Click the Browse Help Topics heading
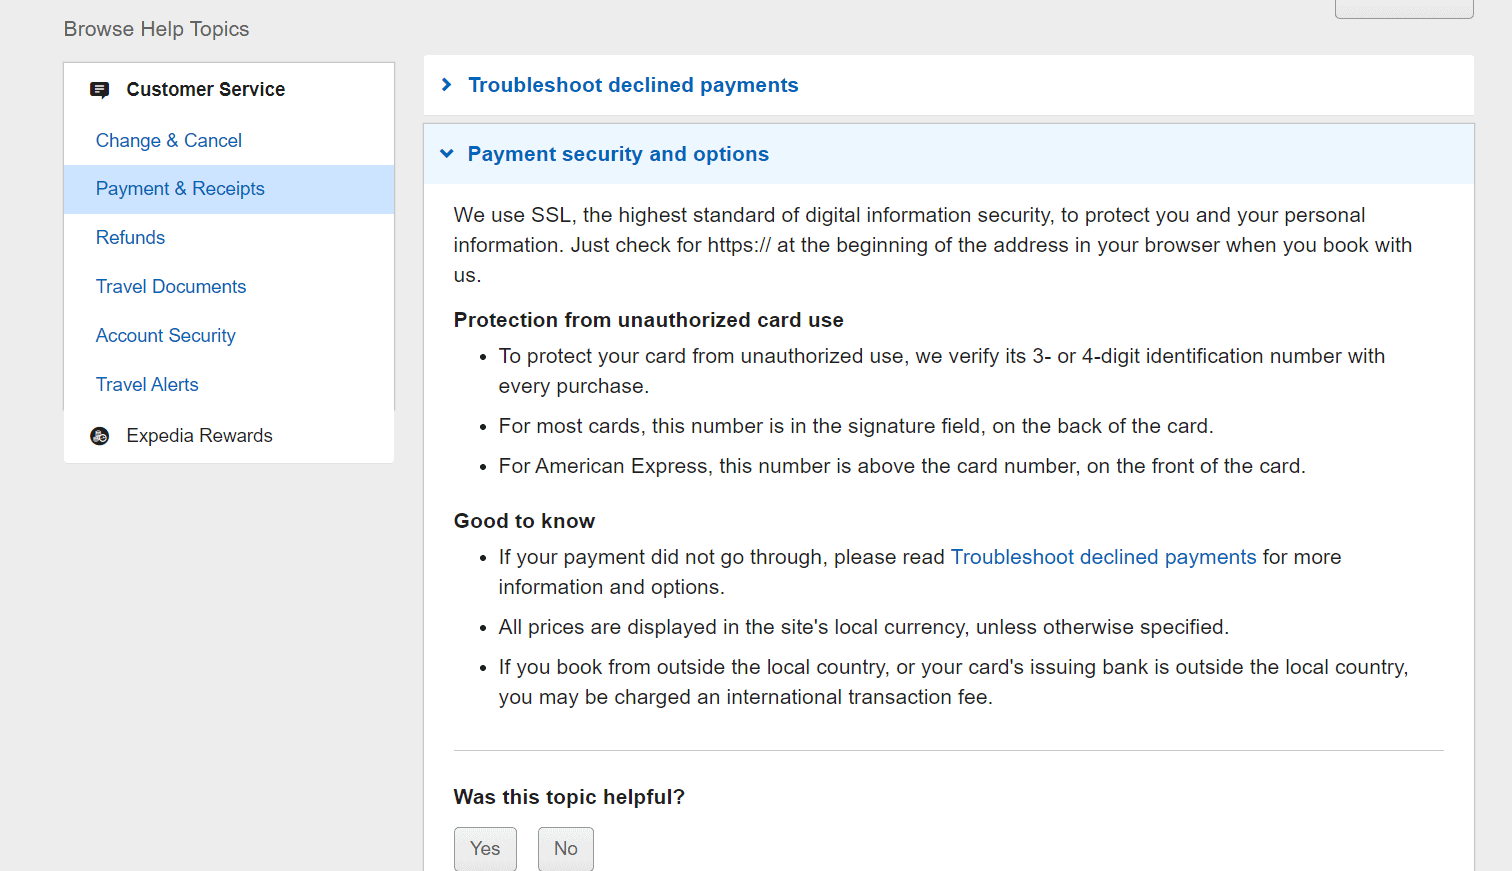1512x871 pixels. [x=156, y=29]
